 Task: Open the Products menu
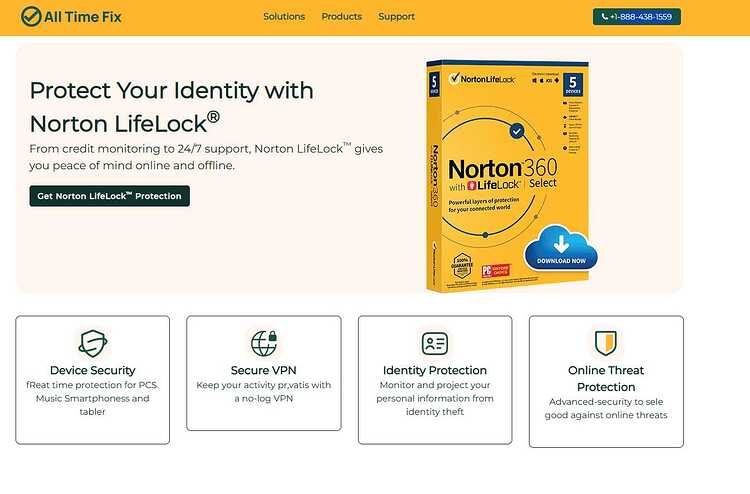[342, 17]
